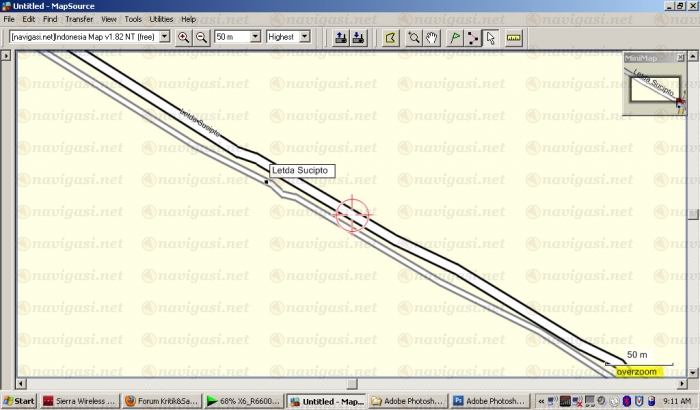
Task: Select the Map tool icon
Action: (391, 37)
